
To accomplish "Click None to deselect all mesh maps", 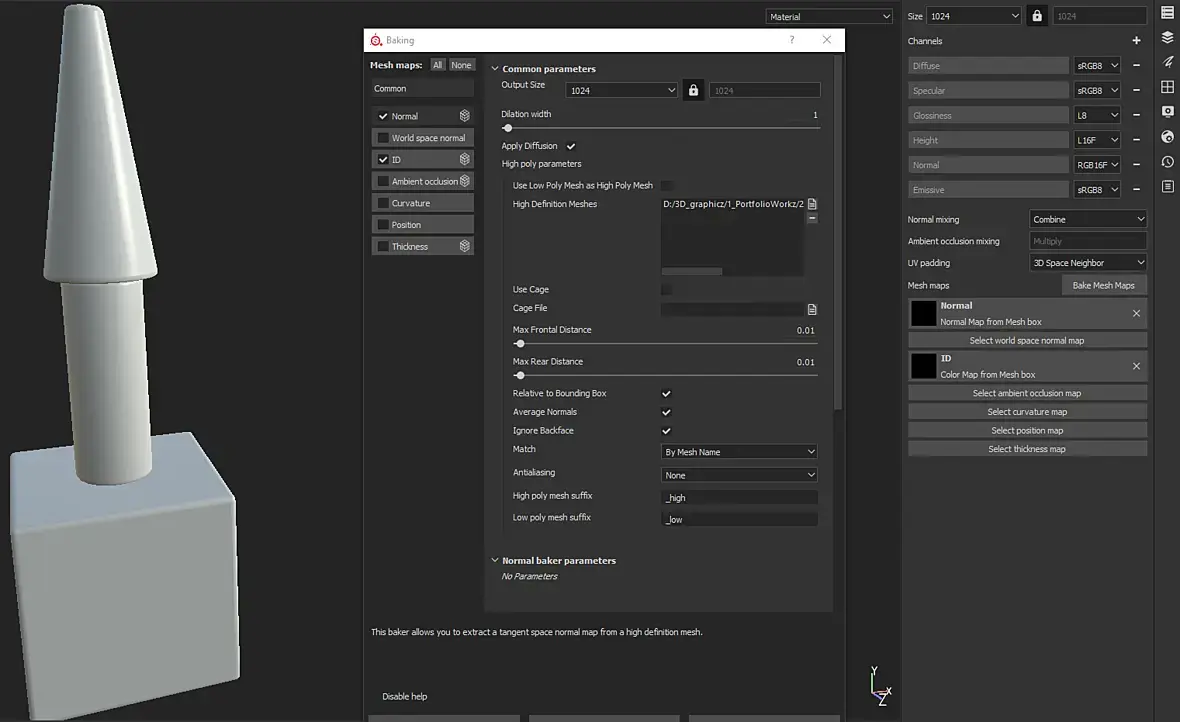I will tap(461, 65).
